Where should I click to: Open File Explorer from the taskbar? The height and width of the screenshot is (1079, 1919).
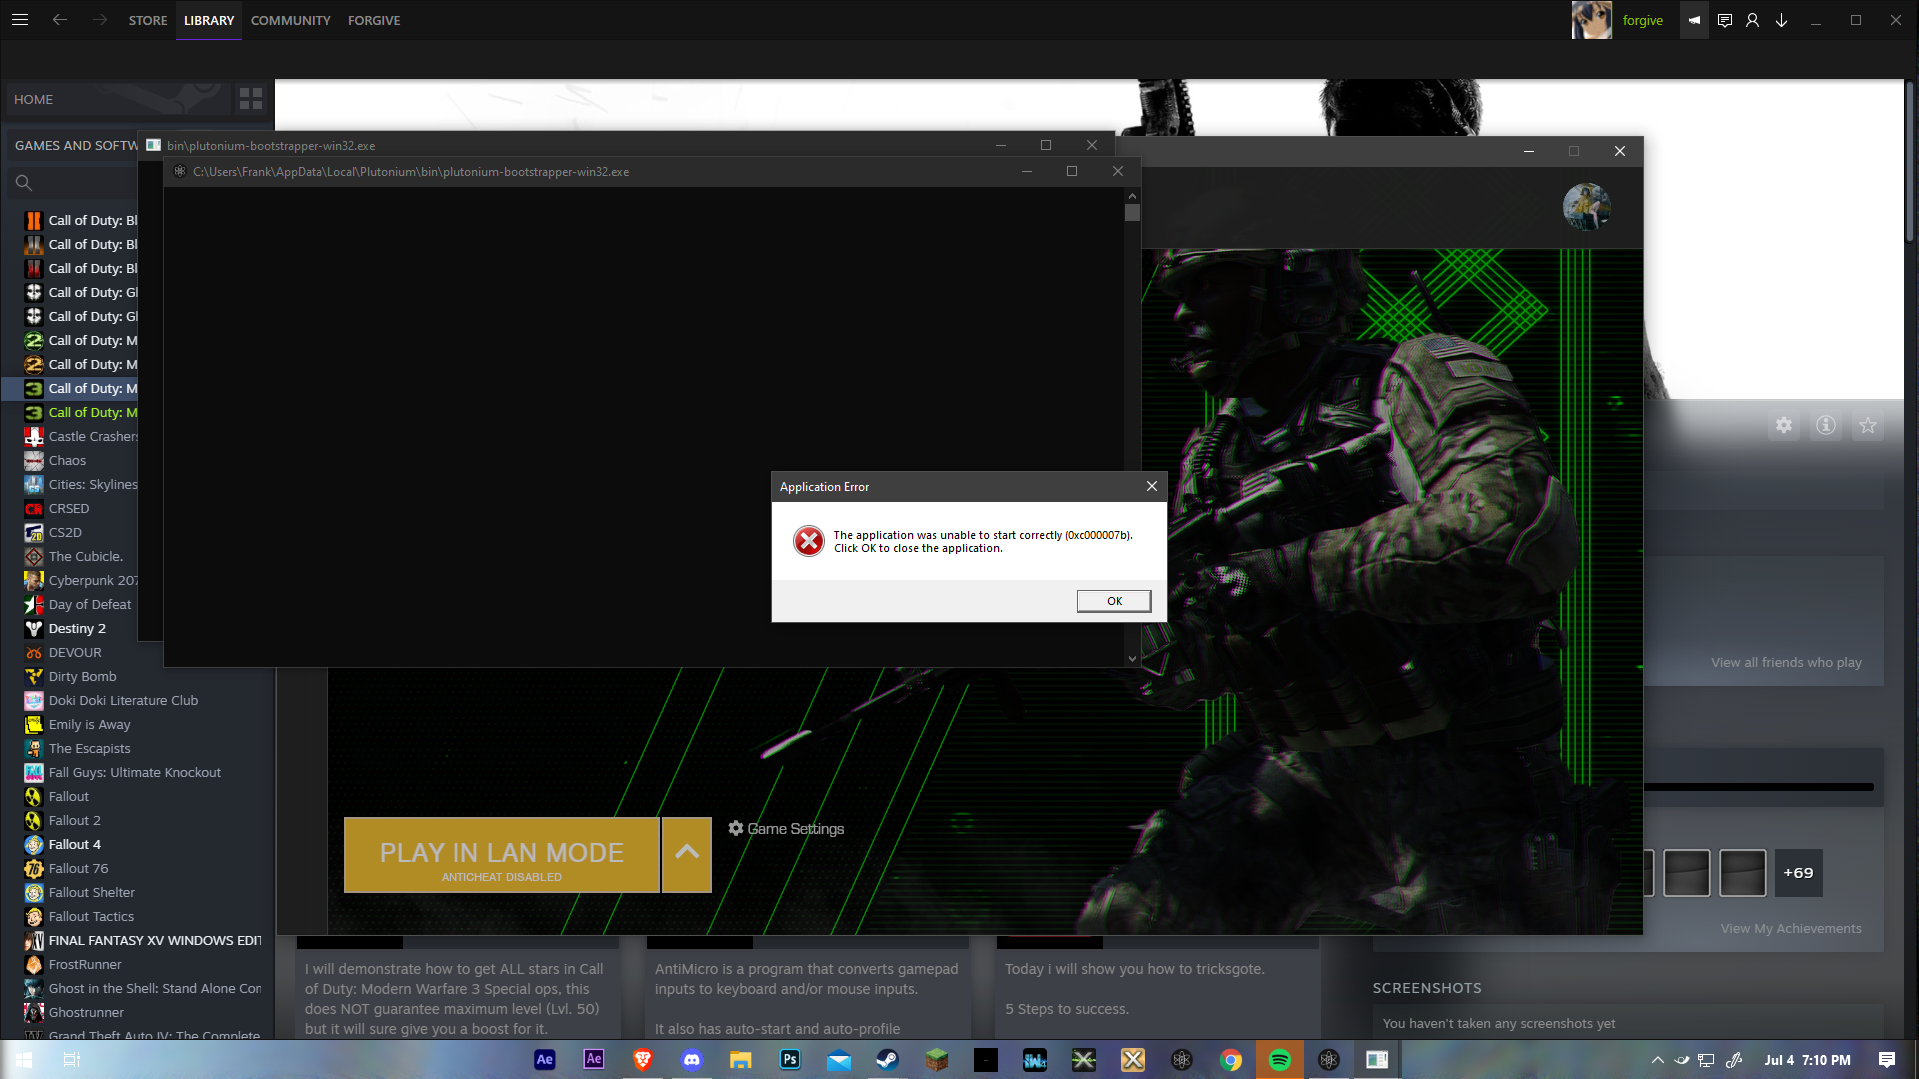click(x=741, y=1060)
